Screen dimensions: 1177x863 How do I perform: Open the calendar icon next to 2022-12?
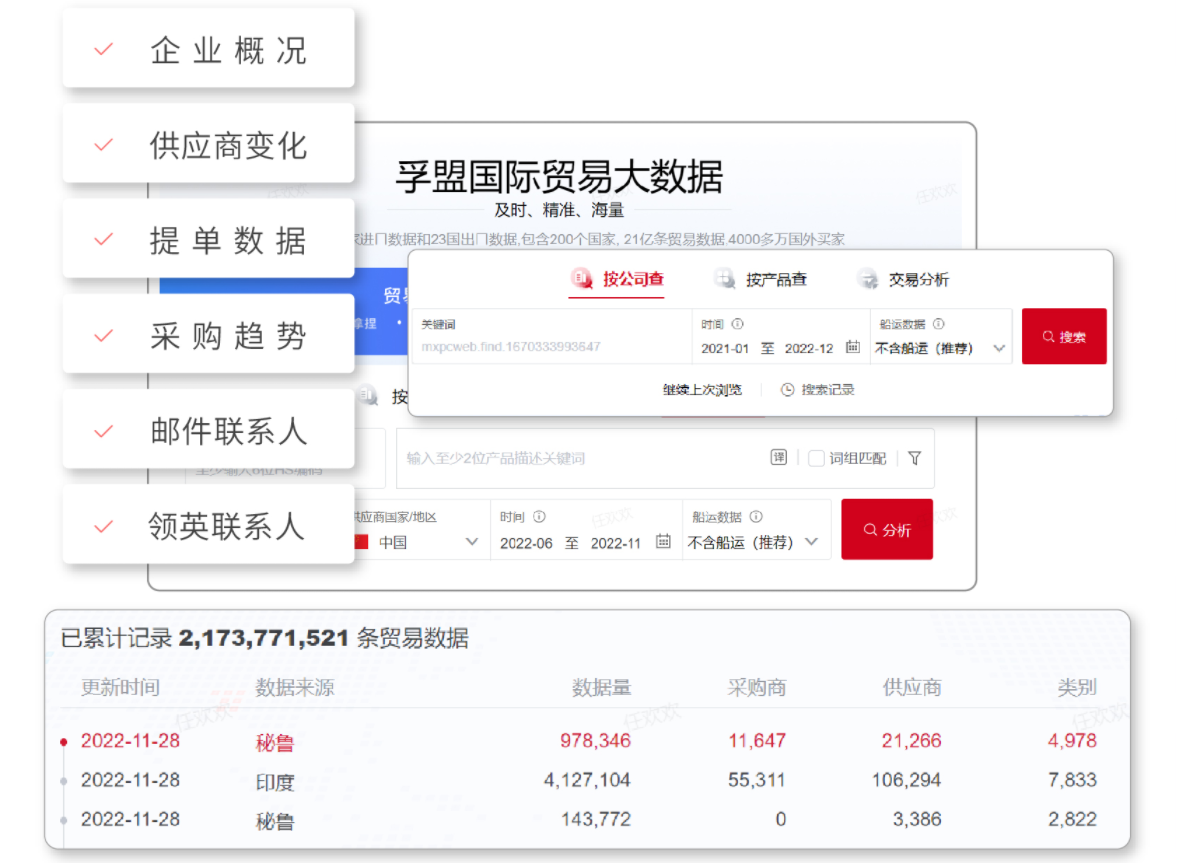point(852,346)
